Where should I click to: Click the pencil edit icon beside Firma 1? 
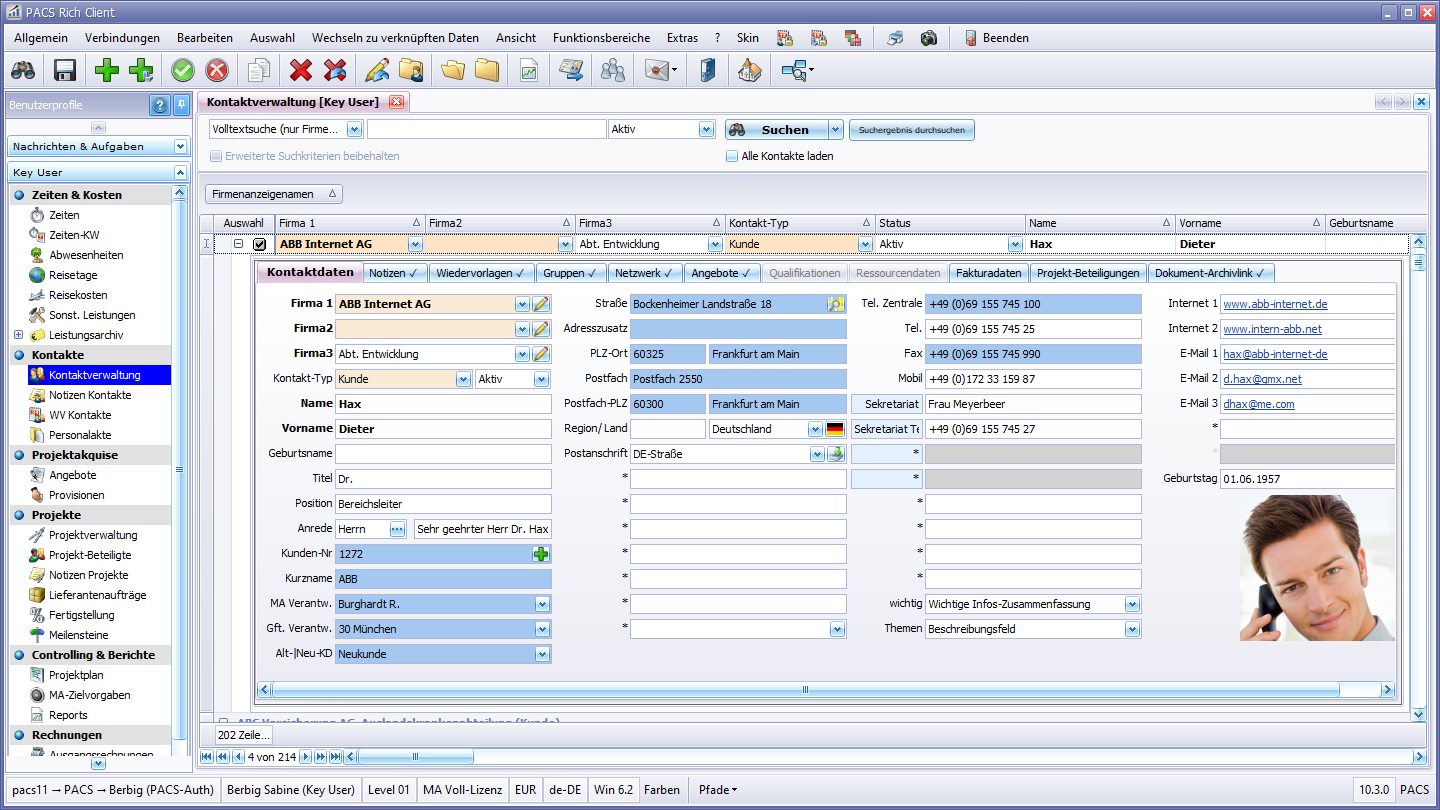[x=541, y=304]
